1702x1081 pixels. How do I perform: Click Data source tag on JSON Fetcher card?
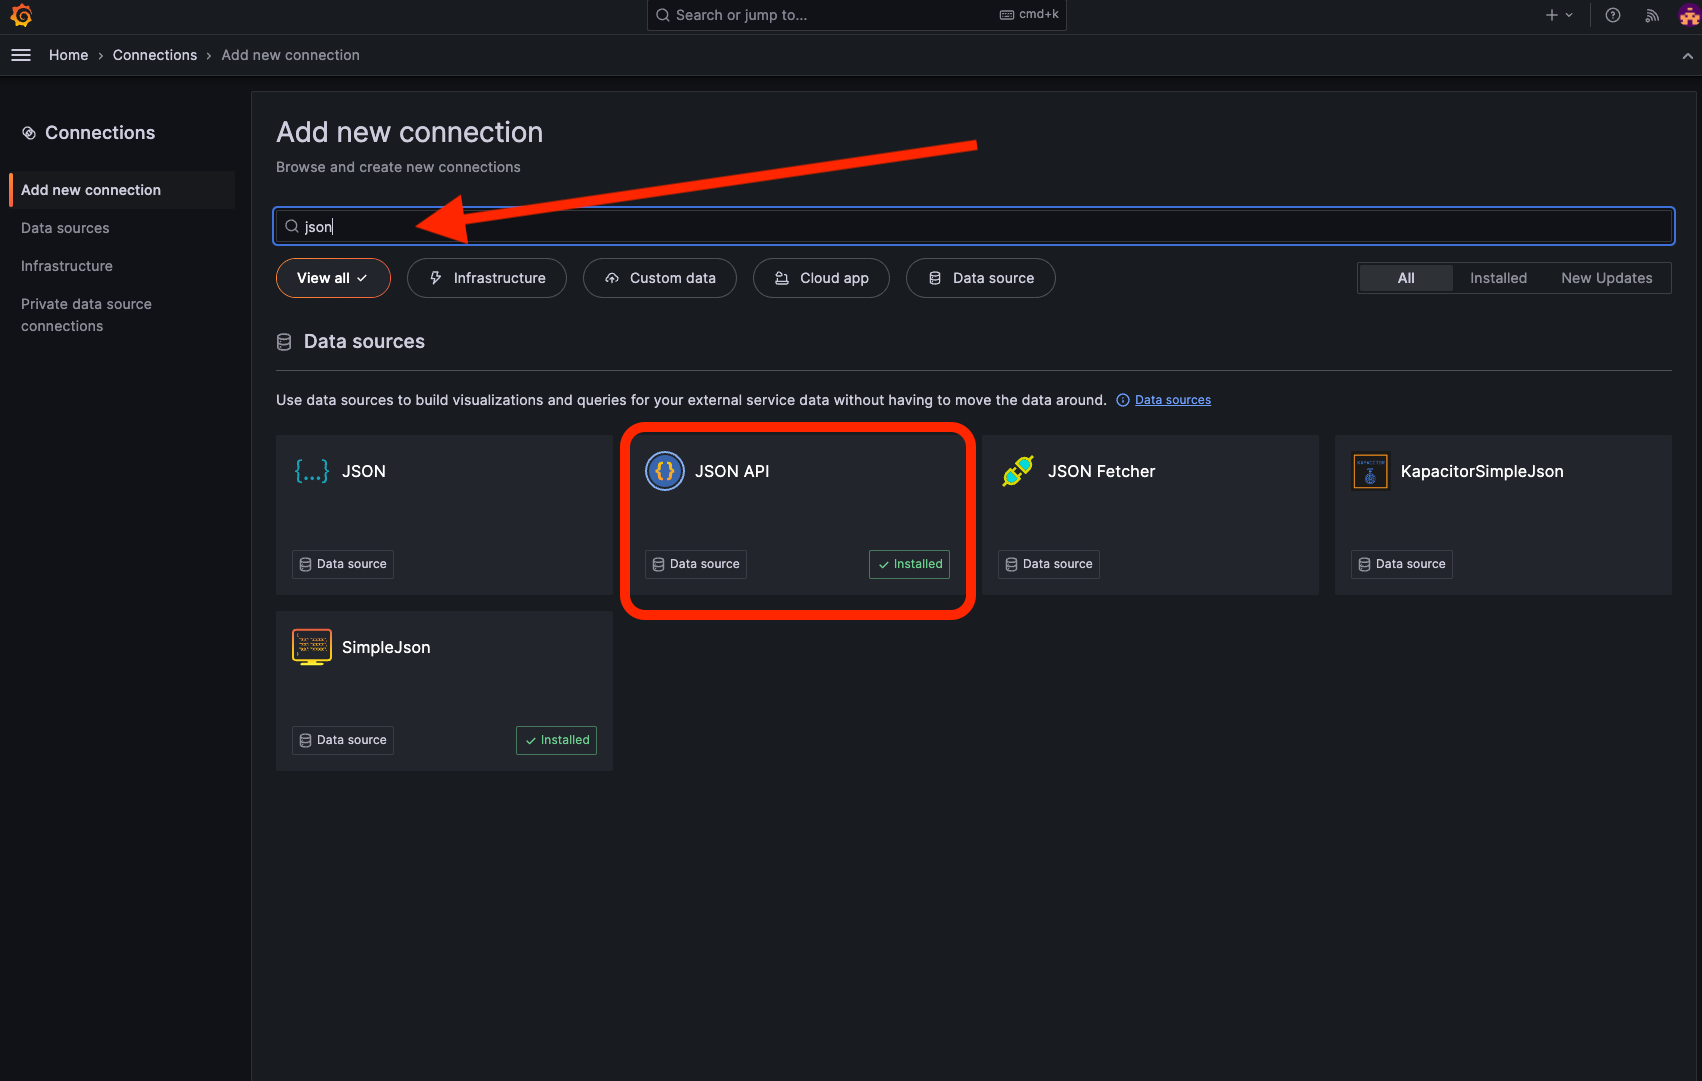pos(1049,564)
